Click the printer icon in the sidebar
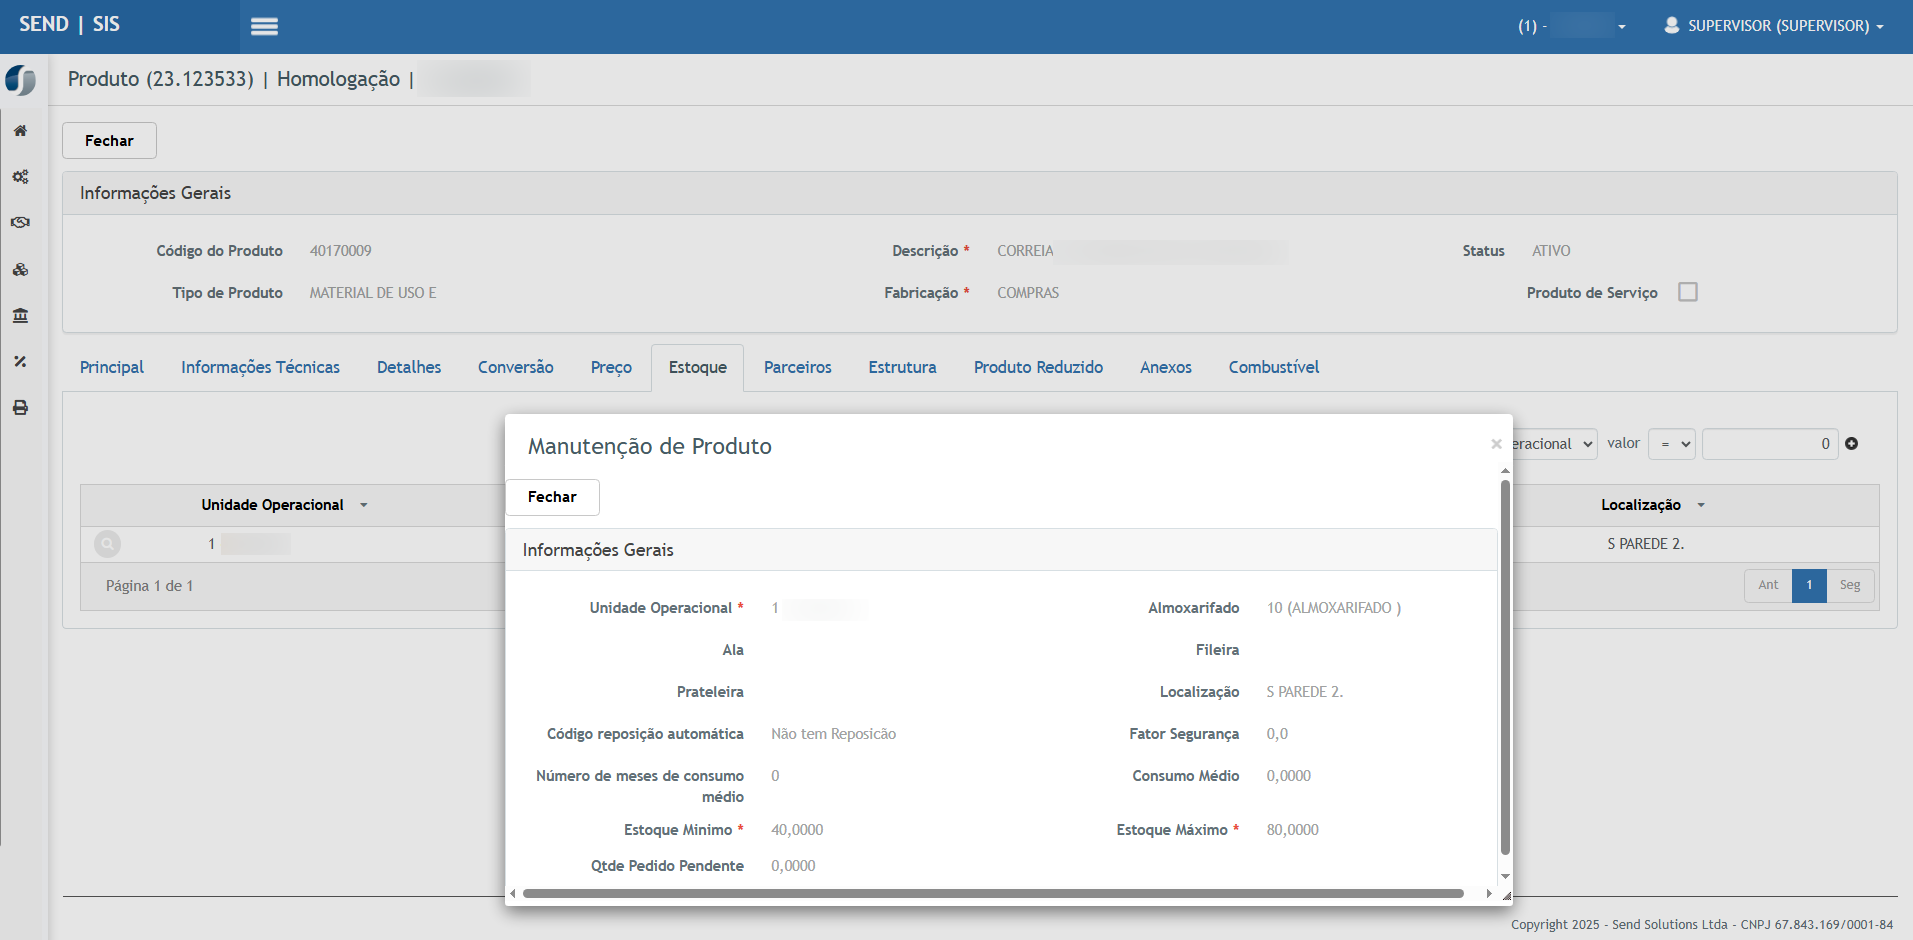 20,408
